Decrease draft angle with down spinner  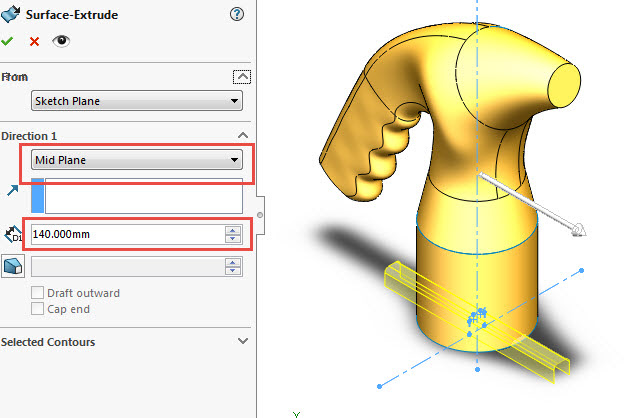click(x=233, y=271)
